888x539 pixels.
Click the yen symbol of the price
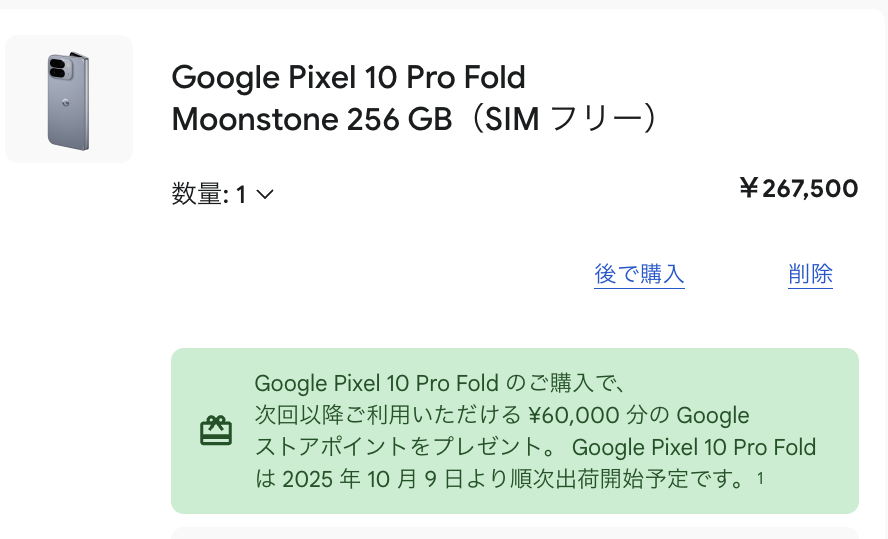click(x=748, y=188)
